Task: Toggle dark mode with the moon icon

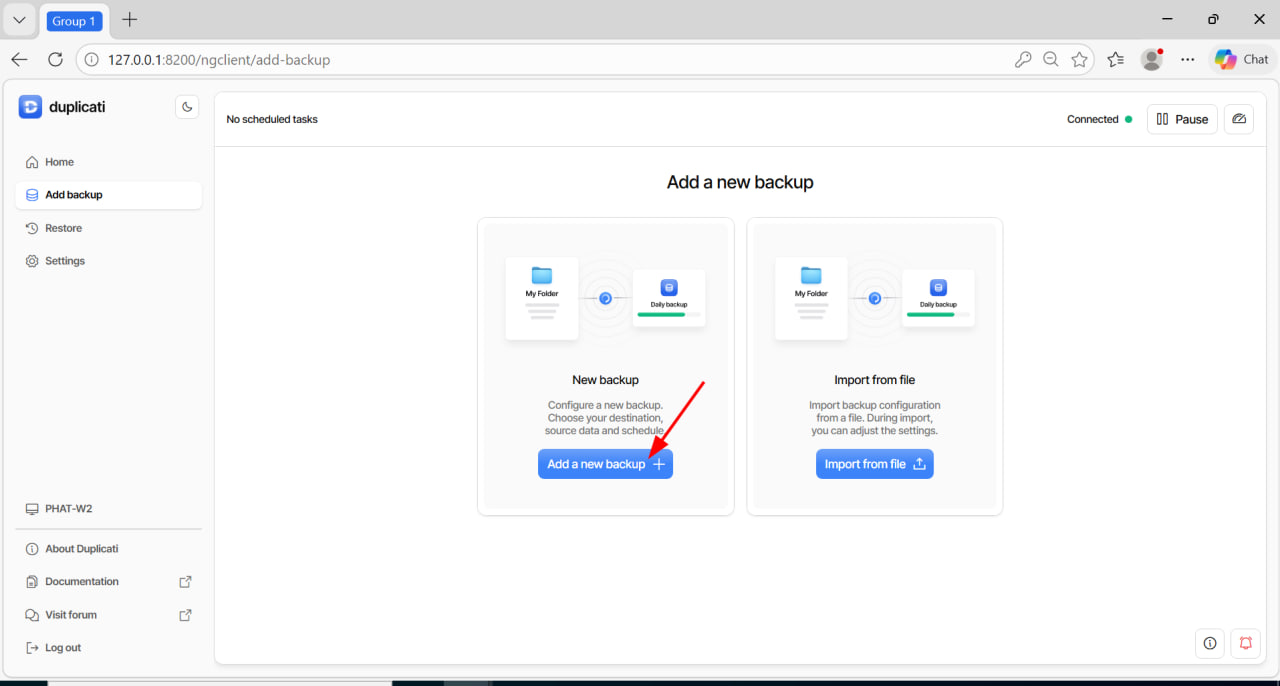Action: 187,107
